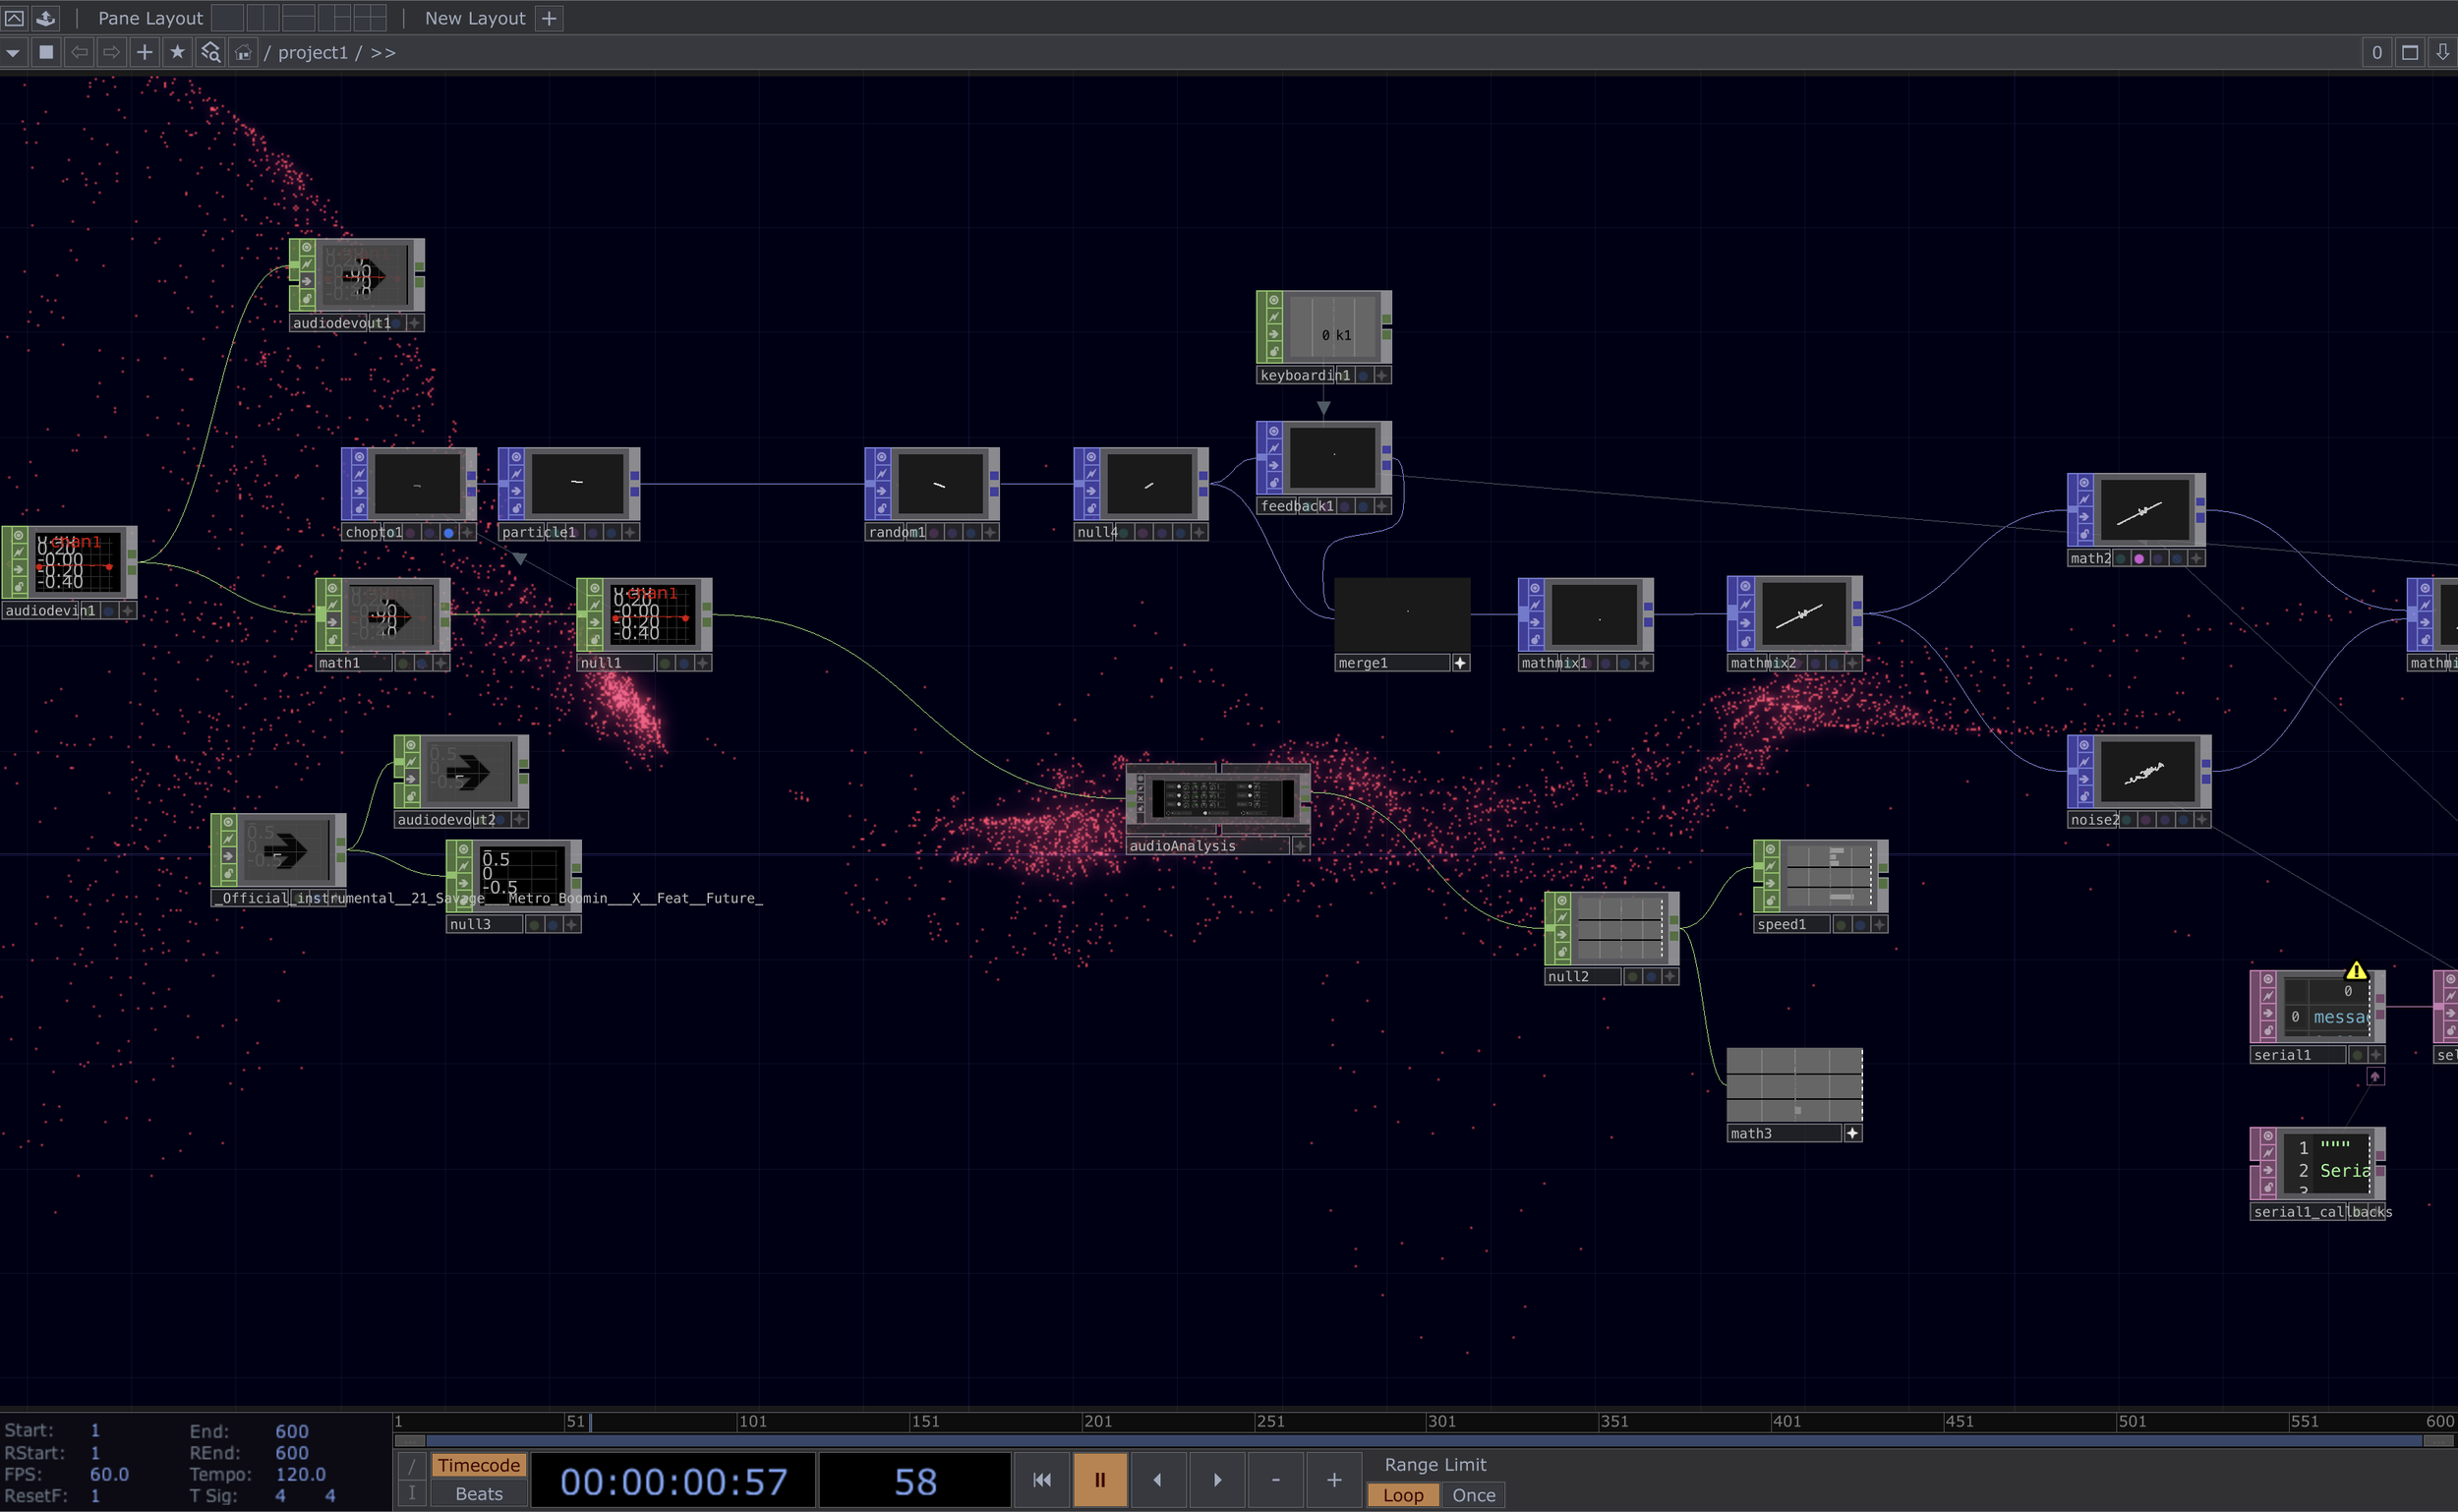Screen dimensions: 2458x1512
Task: Click the New Layout plus button
Action: pyautogui.click(x=549, y=18)
